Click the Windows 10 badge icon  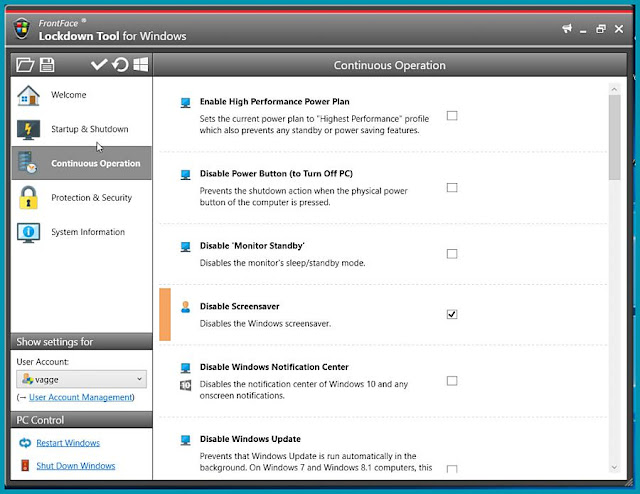[185, 385]
